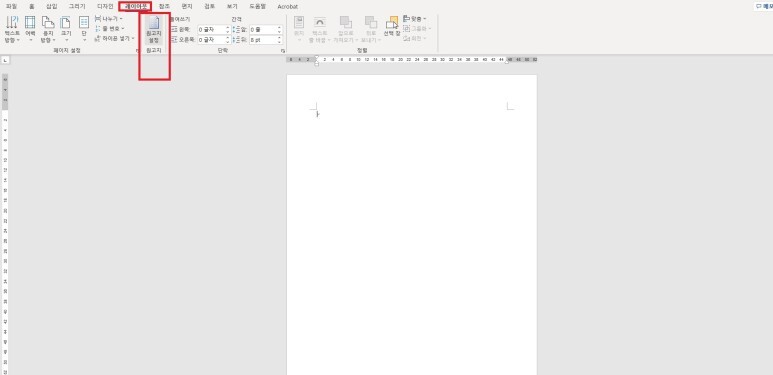Switch to the 참조 (References) tab
Viewport: 773px width, 375px height.
164,6
